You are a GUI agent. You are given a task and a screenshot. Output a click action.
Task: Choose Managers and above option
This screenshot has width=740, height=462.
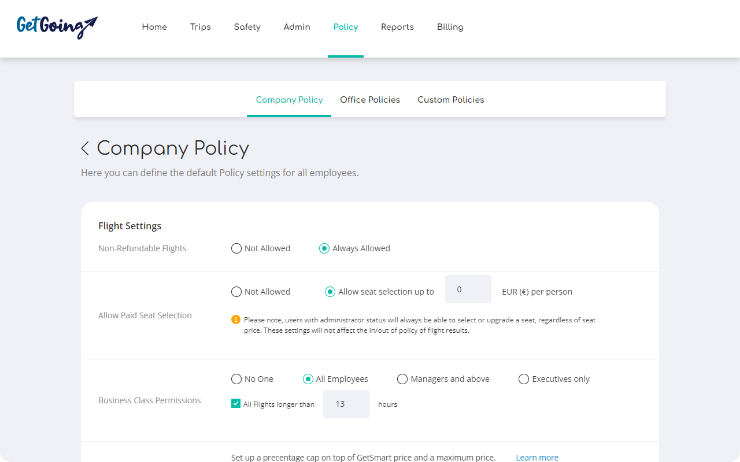[x=403, y=379]
